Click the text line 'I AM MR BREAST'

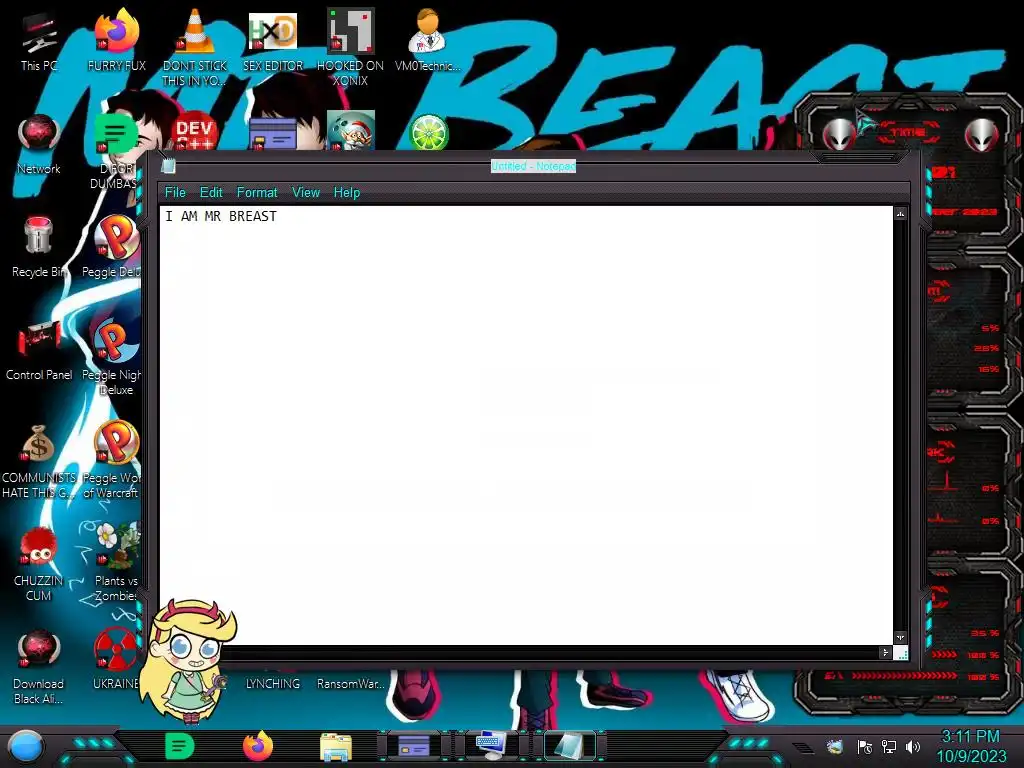(x=221, y=216)
